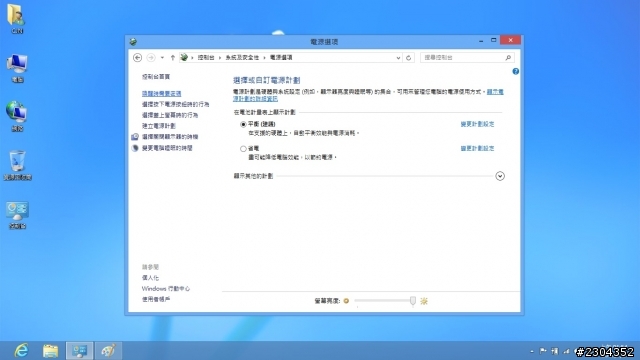Maximize the Power Options window
This screenshot has width=640, height=360.
tap(493, 40)
